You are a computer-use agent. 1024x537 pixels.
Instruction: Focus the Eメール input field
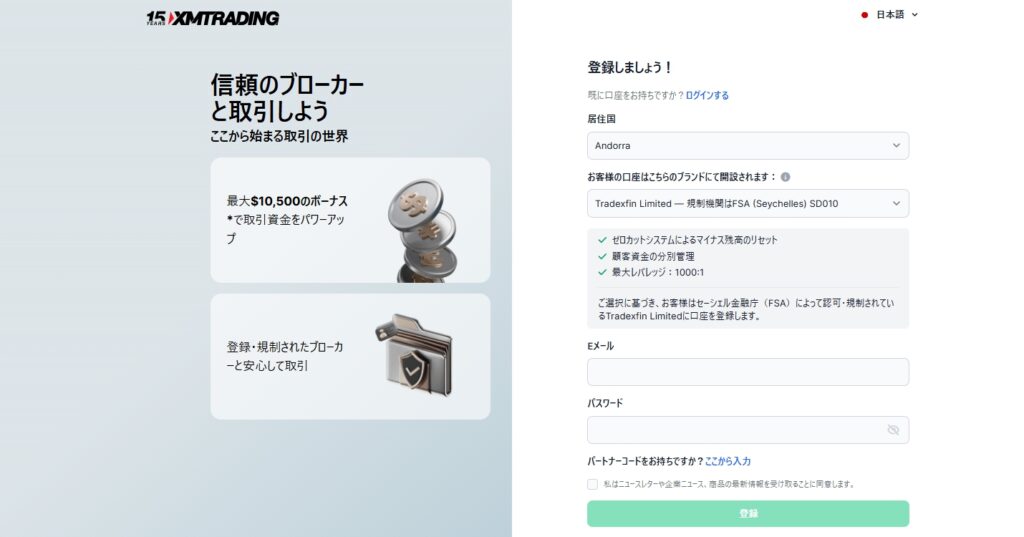tap(748, 372)
